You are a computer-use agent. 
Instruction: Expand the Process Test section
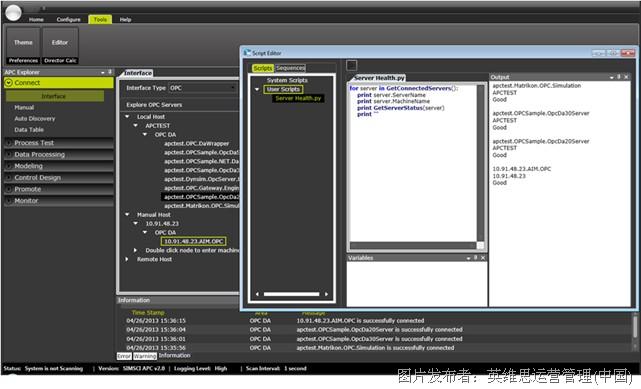(59, 143)
